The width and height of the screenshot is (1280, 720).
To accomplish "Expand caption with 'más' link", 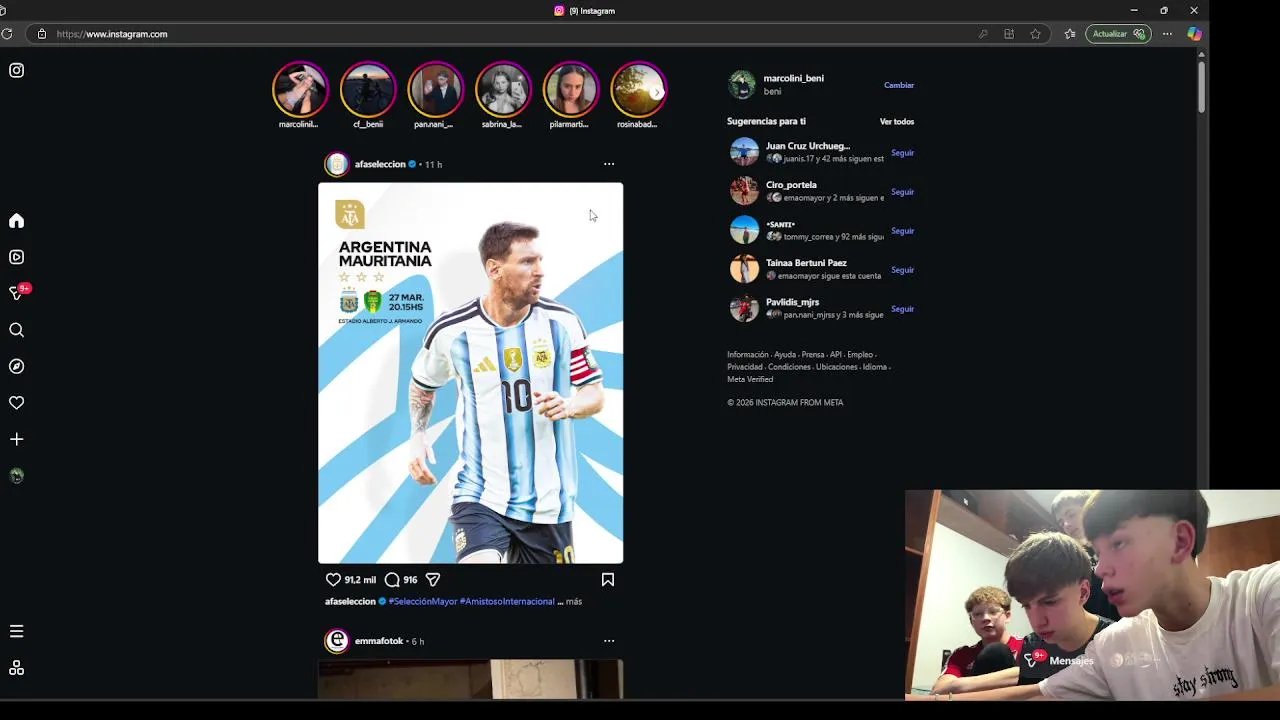I will (x=574, y=601).
